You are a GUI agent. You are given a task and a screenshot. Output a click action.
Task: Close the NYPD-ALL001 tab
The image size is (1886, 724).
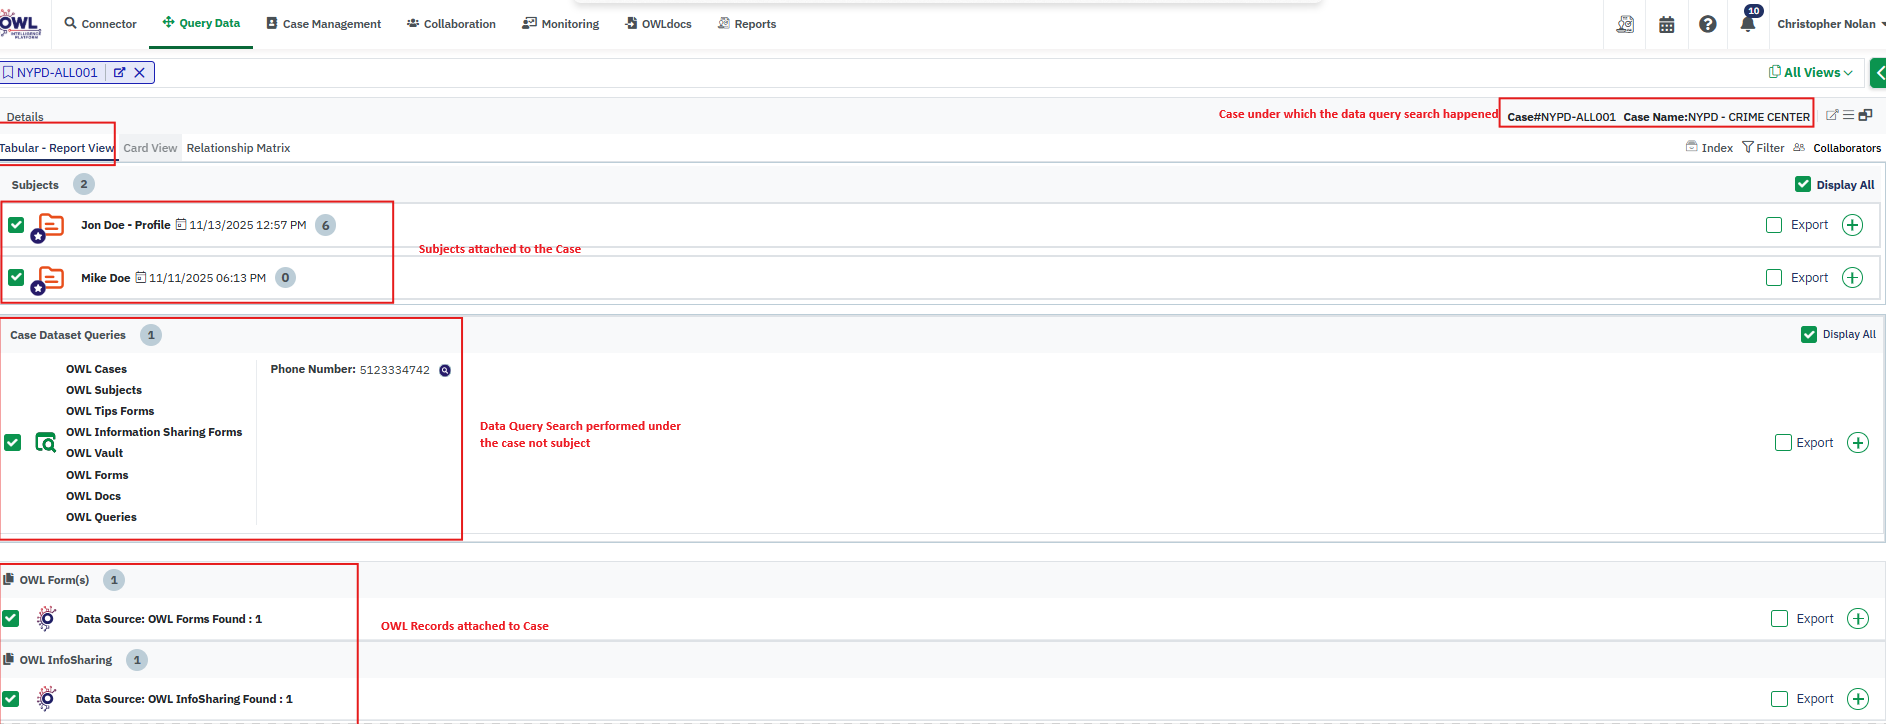coord(140,73)
